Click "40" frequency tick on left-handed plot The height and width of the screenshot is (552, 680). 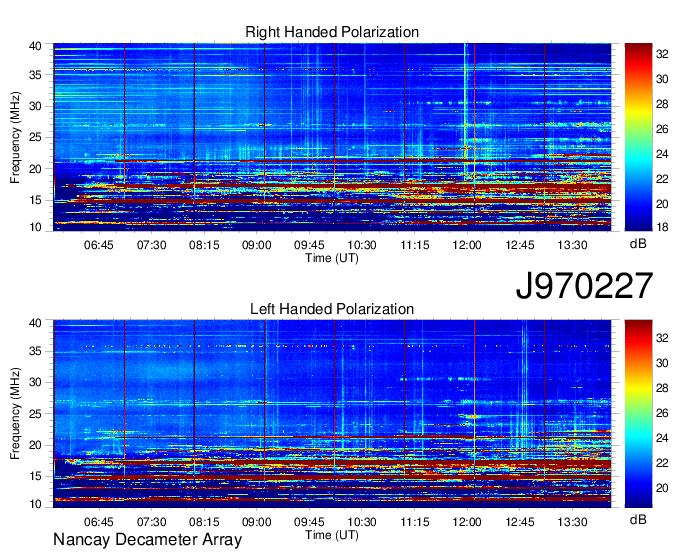(x=35, y=323)
